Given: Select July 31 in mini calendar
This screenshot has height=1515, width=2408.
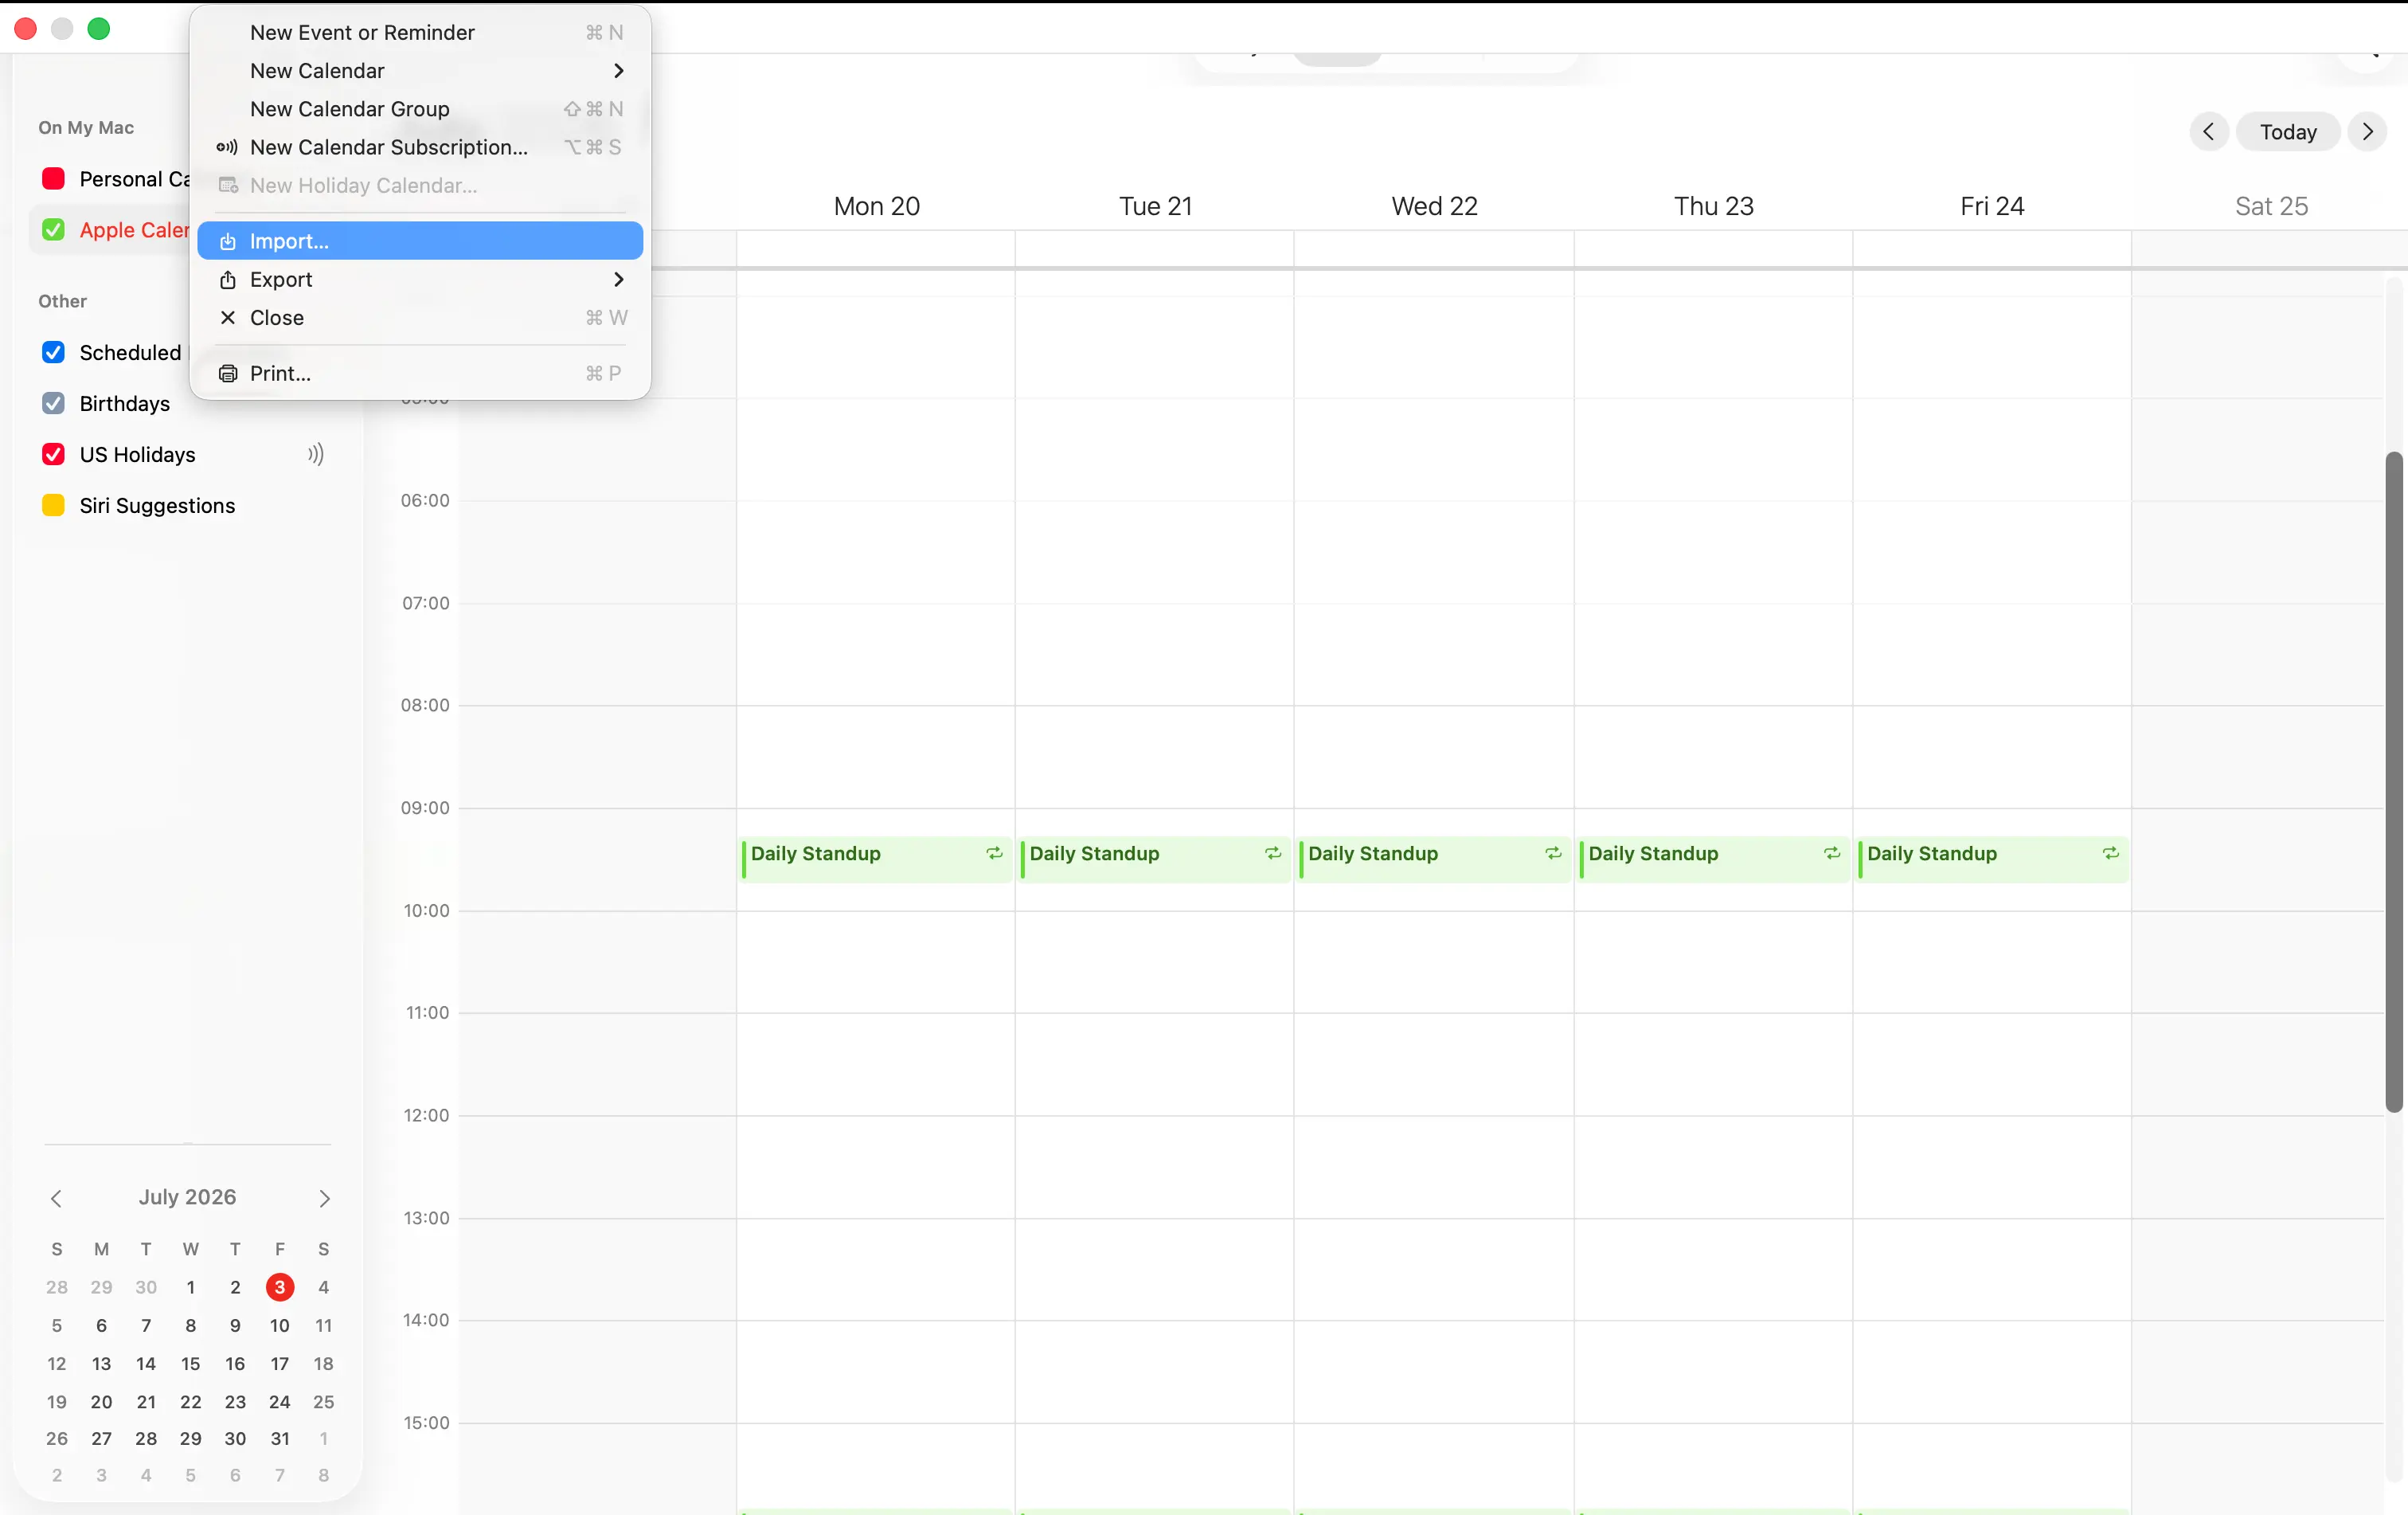Looking at the screenshot, I should click(280, 1439).
